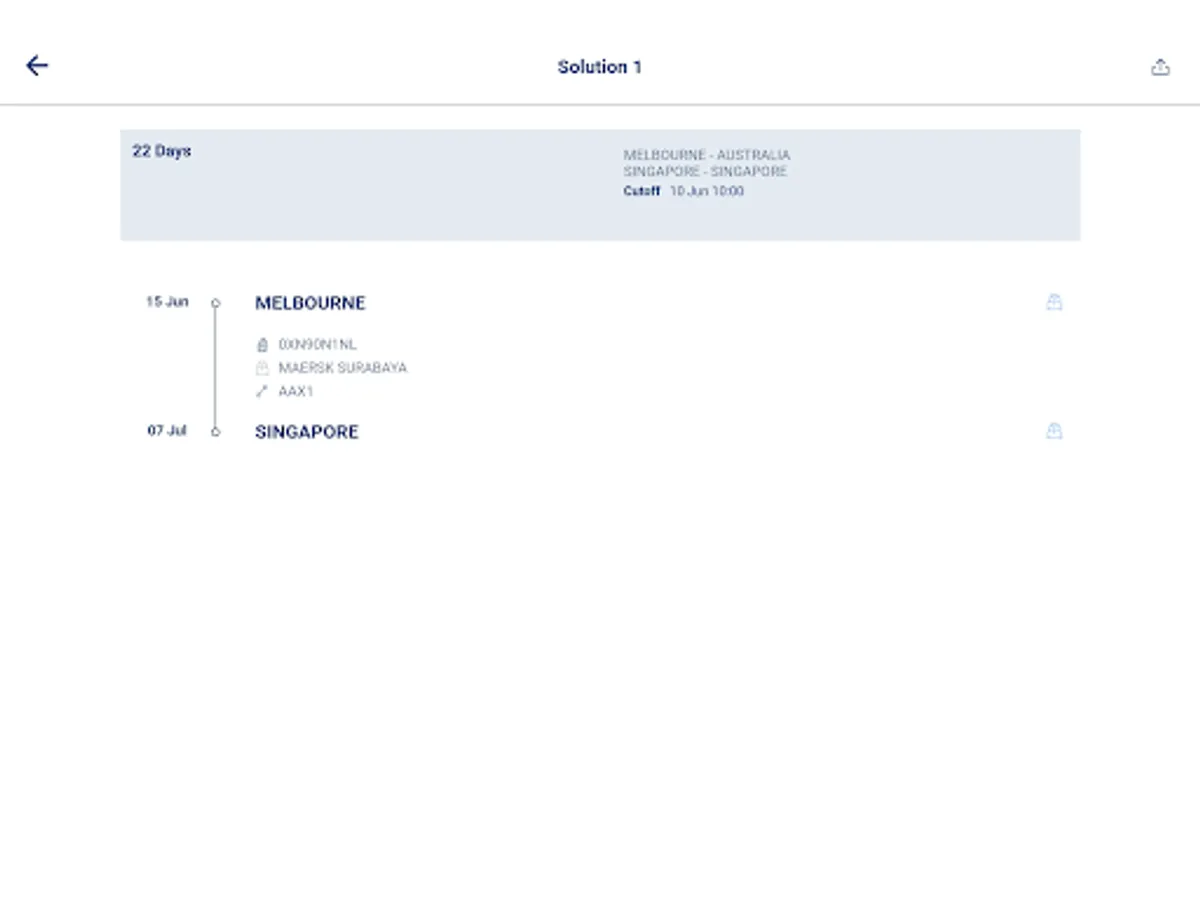
Task: Select the cutoff time 10 Jun 10:00
Action: [707, 191]
